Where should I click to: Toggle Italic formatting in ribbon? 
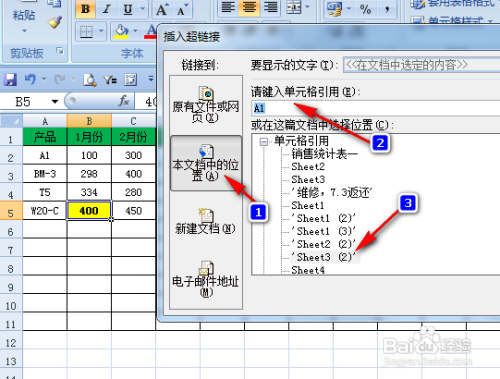click(107, 9)
